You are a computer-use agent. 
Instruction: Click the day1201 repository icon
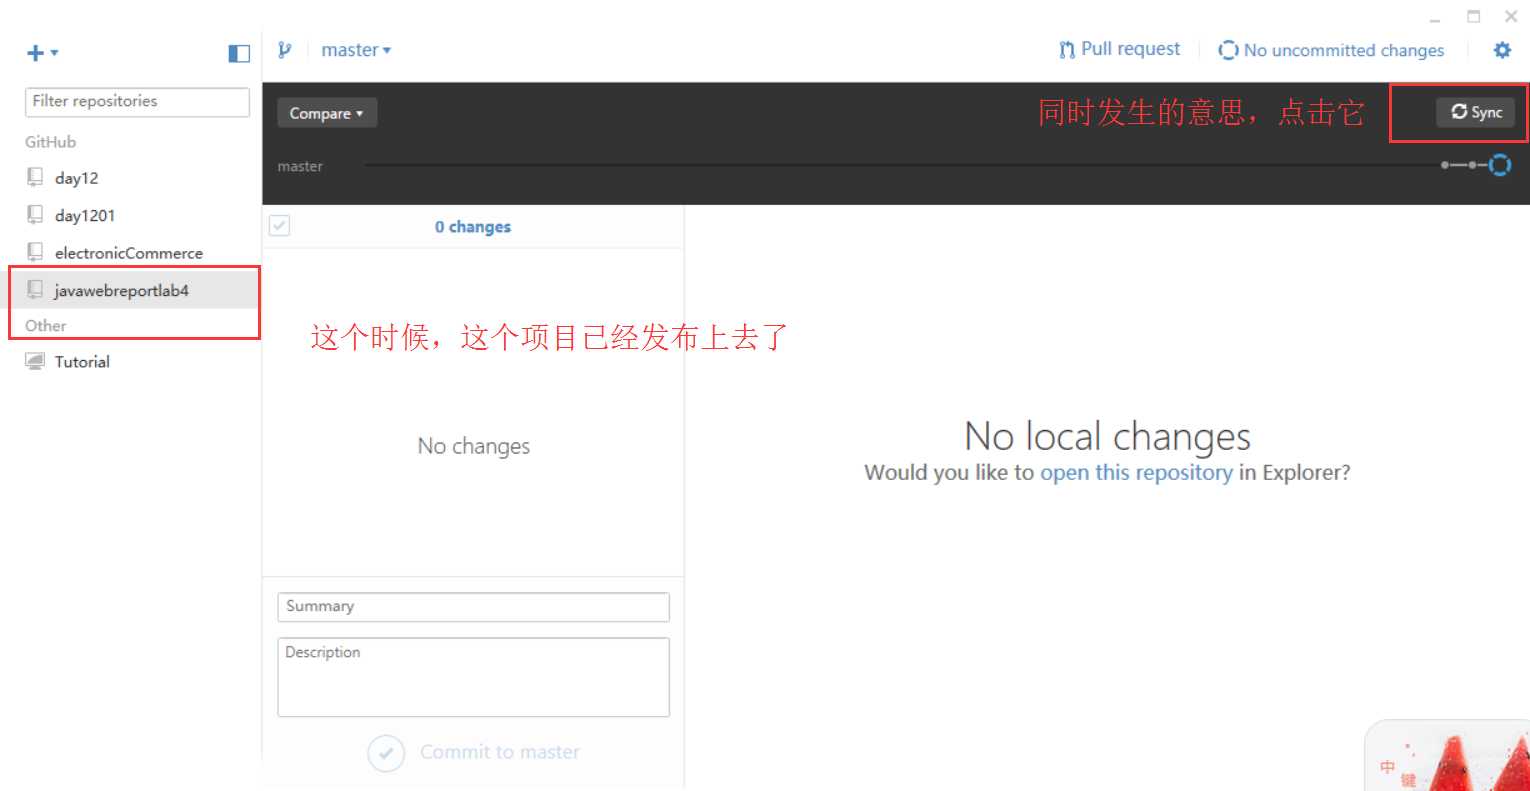35,214
